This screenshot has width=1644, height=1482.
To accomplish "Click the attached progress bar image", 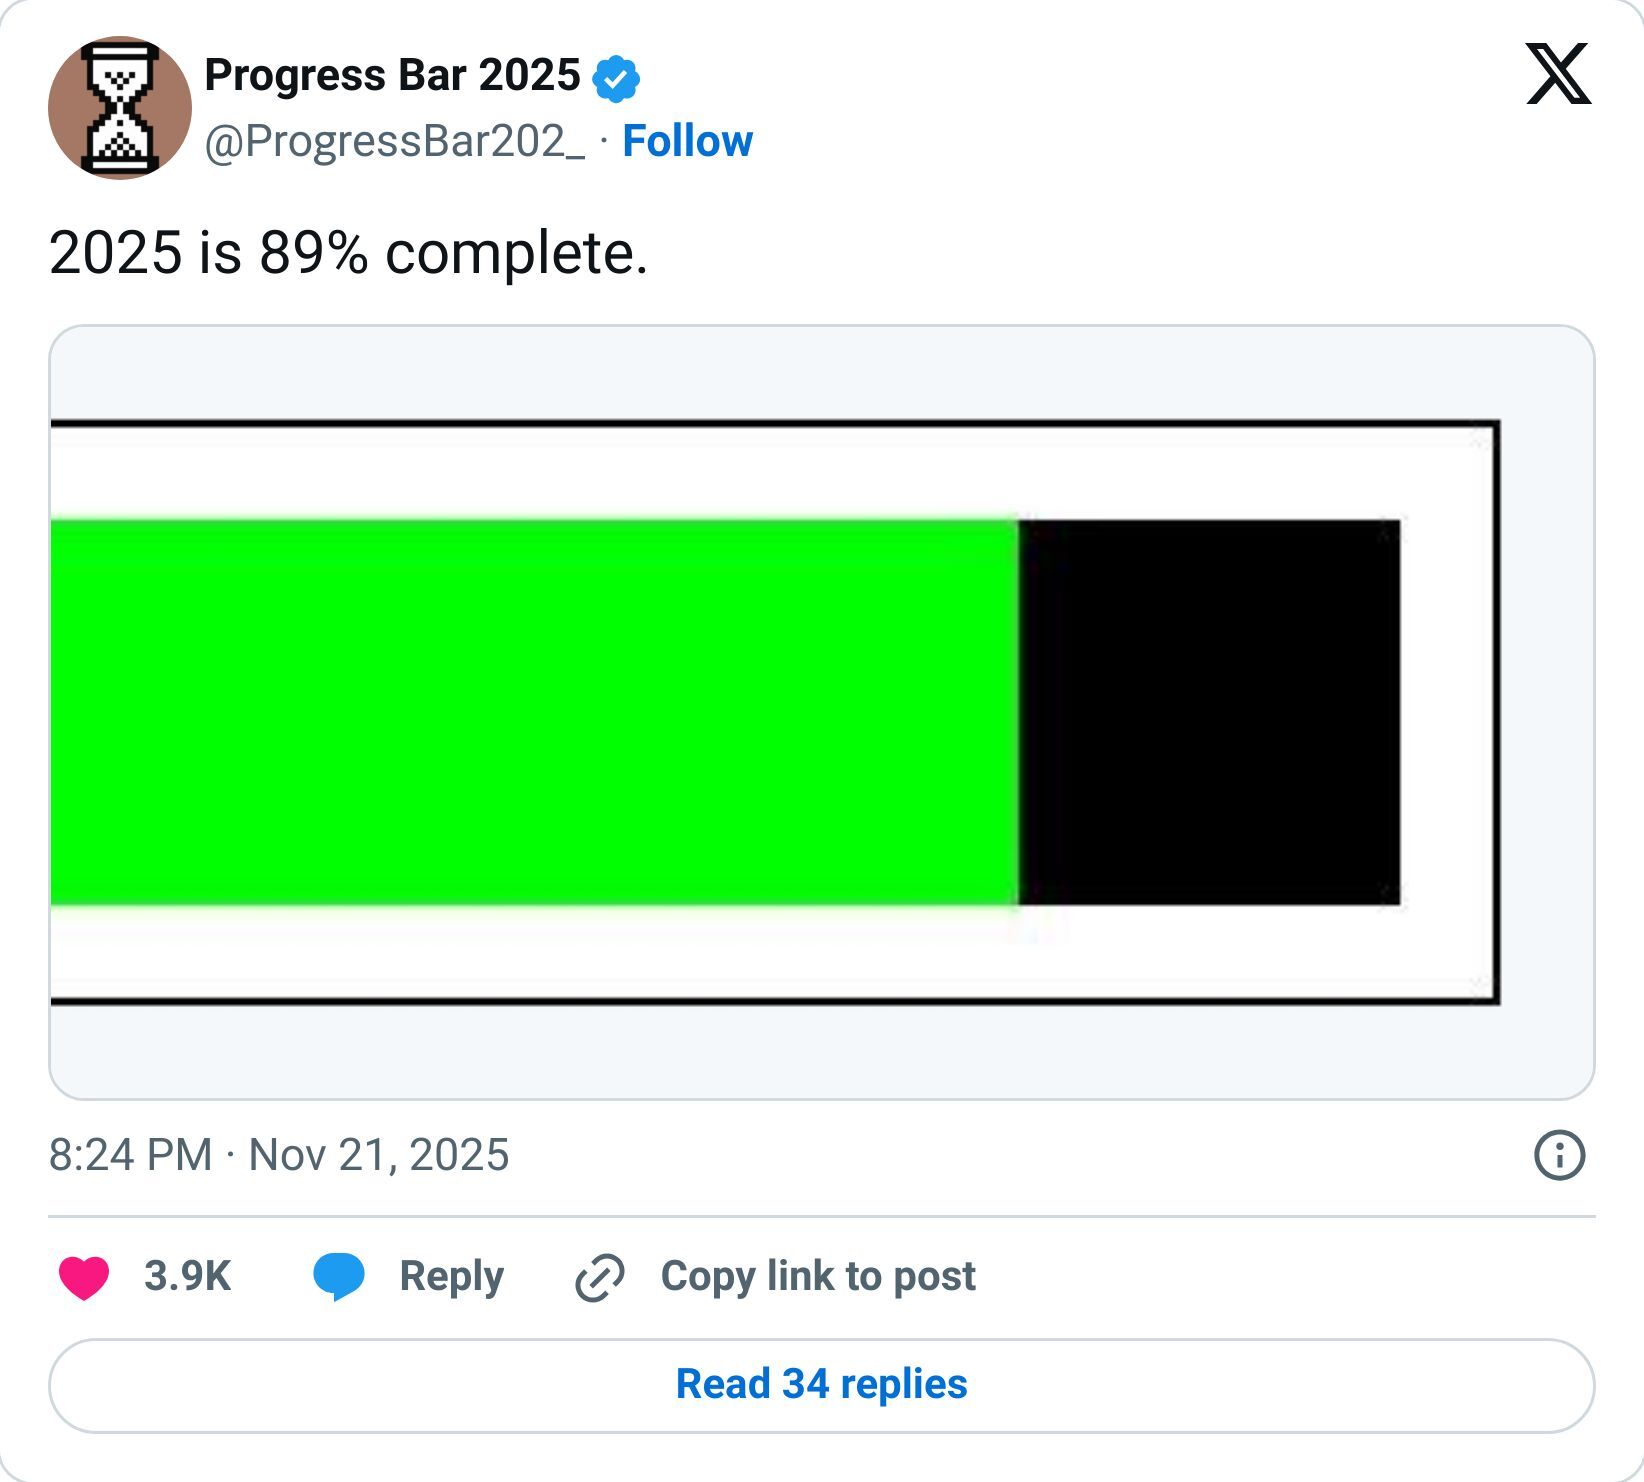I will (x=820, y=710).
